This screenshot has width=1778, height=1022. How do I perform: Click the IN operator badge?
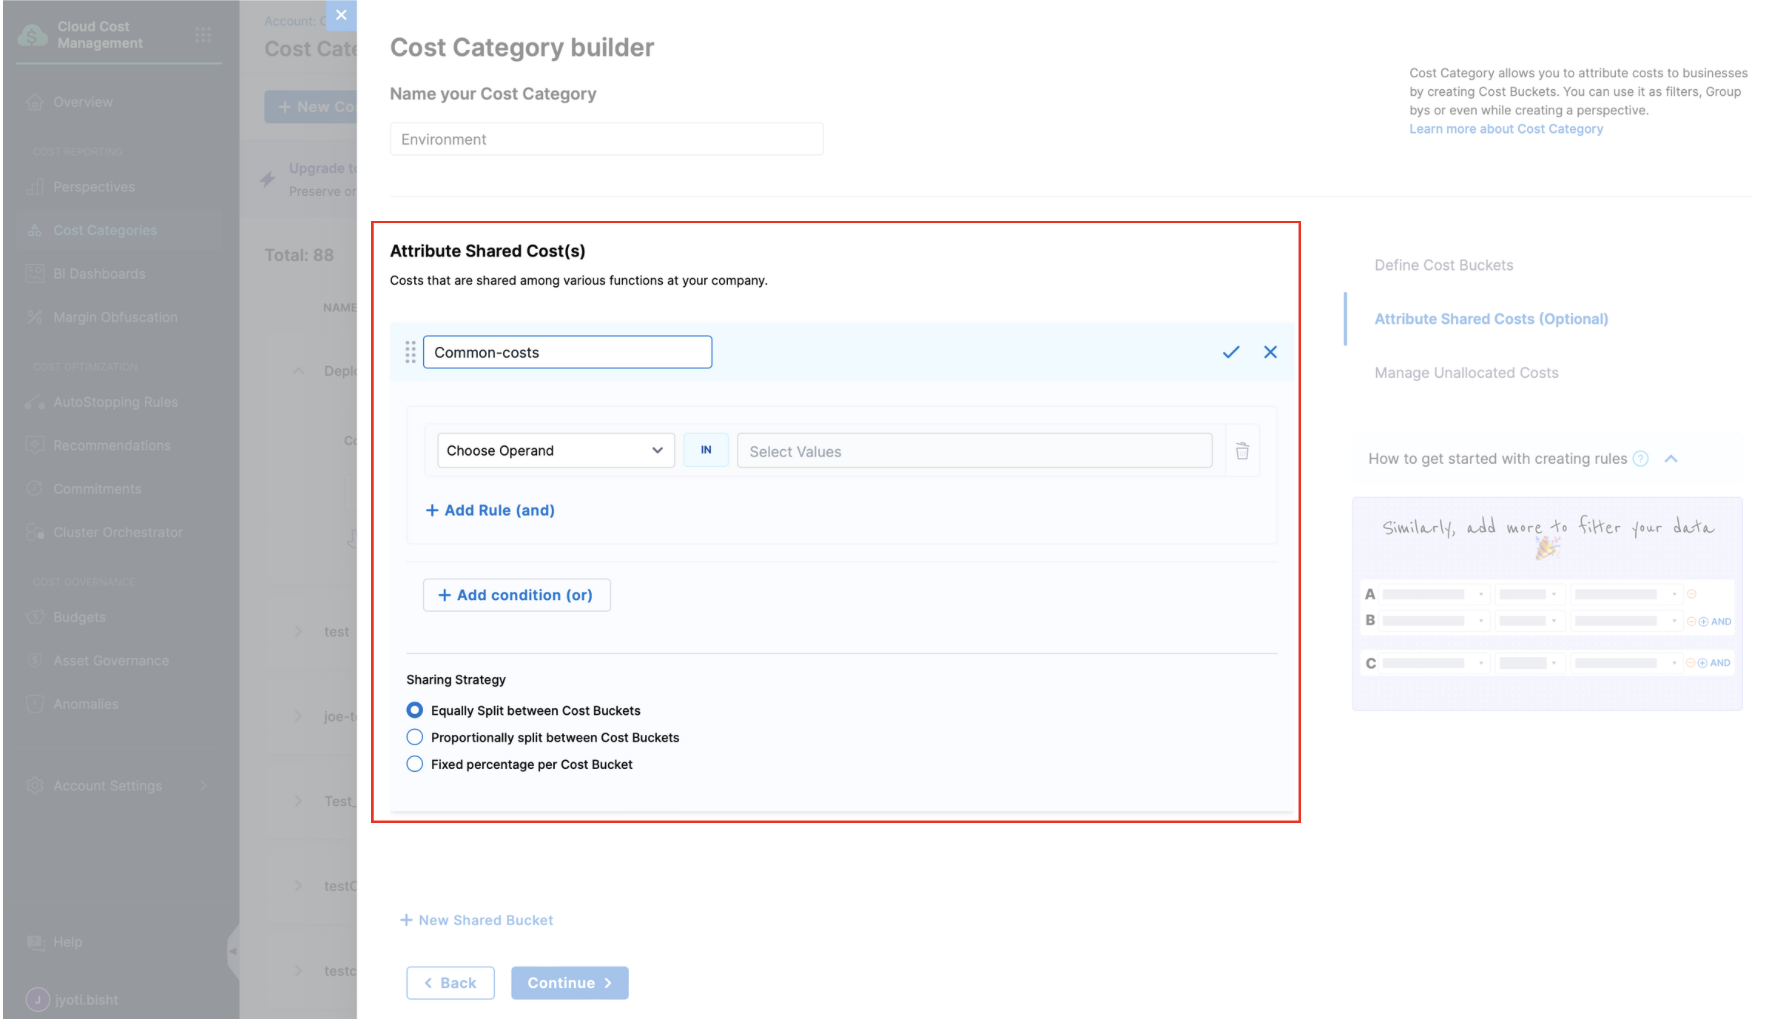(x=706, y=451)
